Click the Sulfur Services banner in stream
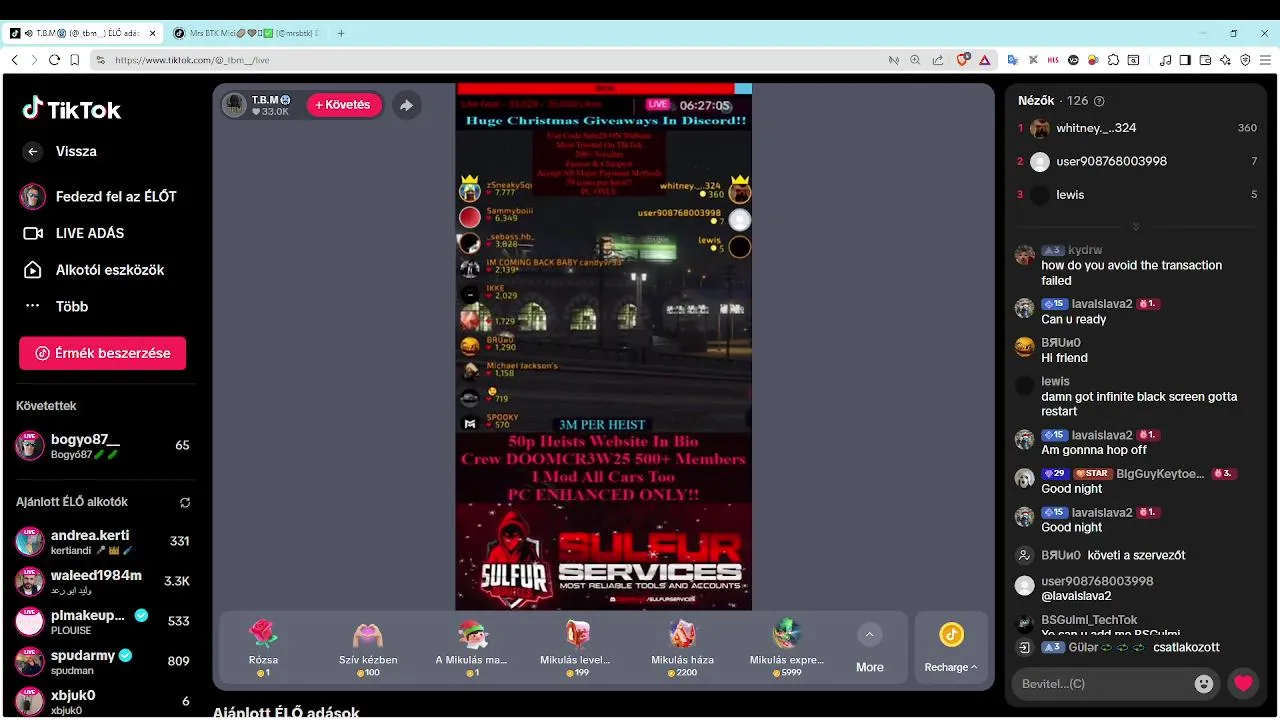 coord(603,557)
